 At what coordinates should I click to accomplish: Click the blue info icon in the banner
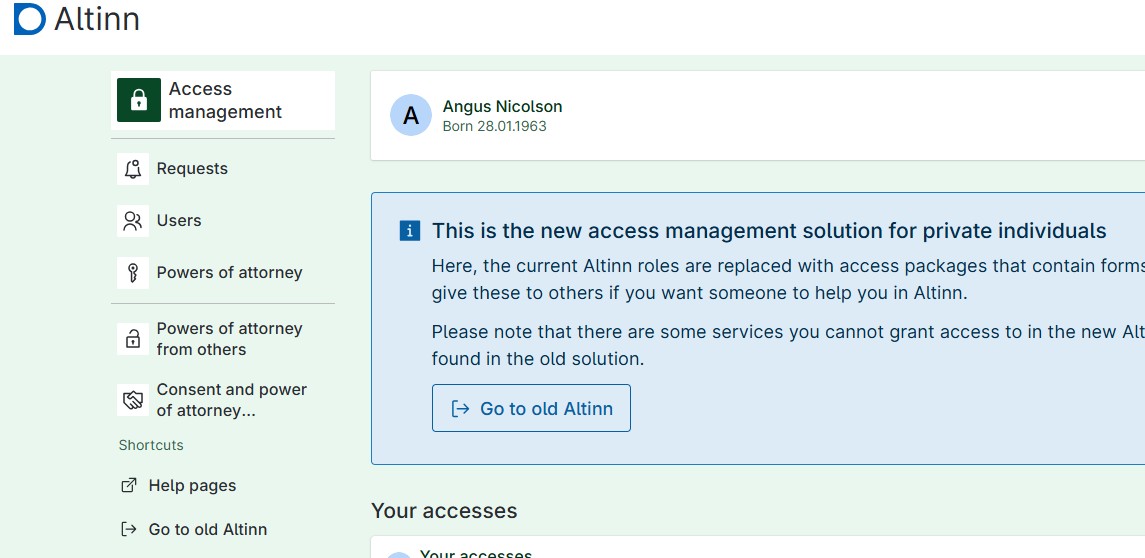click(x=410, y=232)
